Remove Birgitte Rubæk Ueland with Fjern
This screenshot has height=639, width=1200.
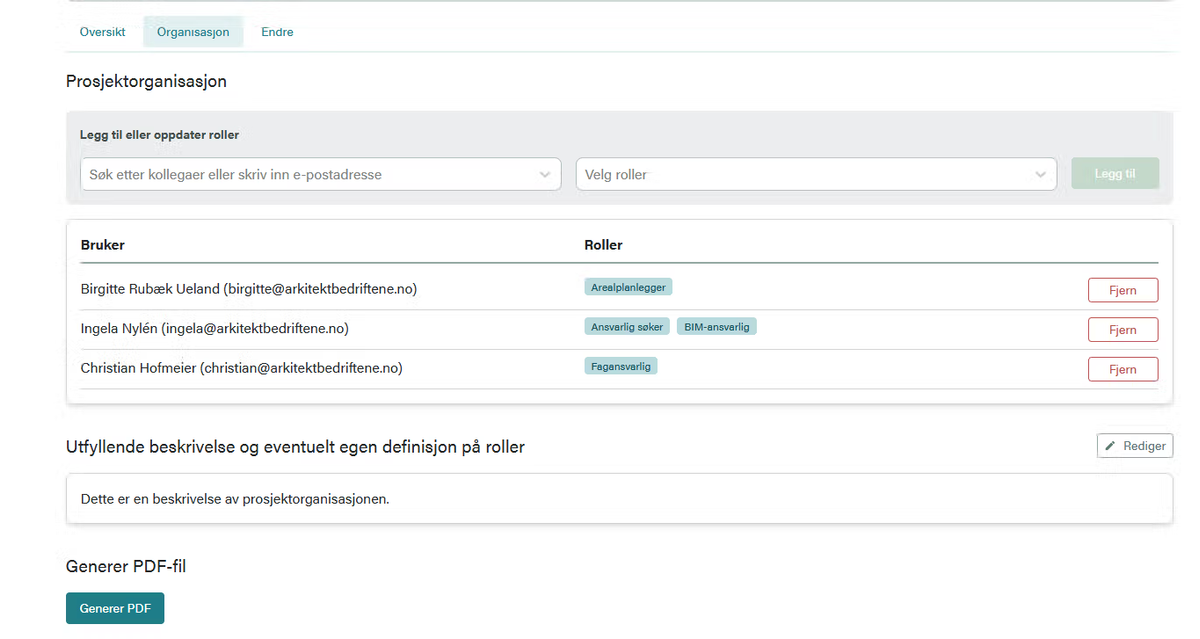click(1123, 290)
